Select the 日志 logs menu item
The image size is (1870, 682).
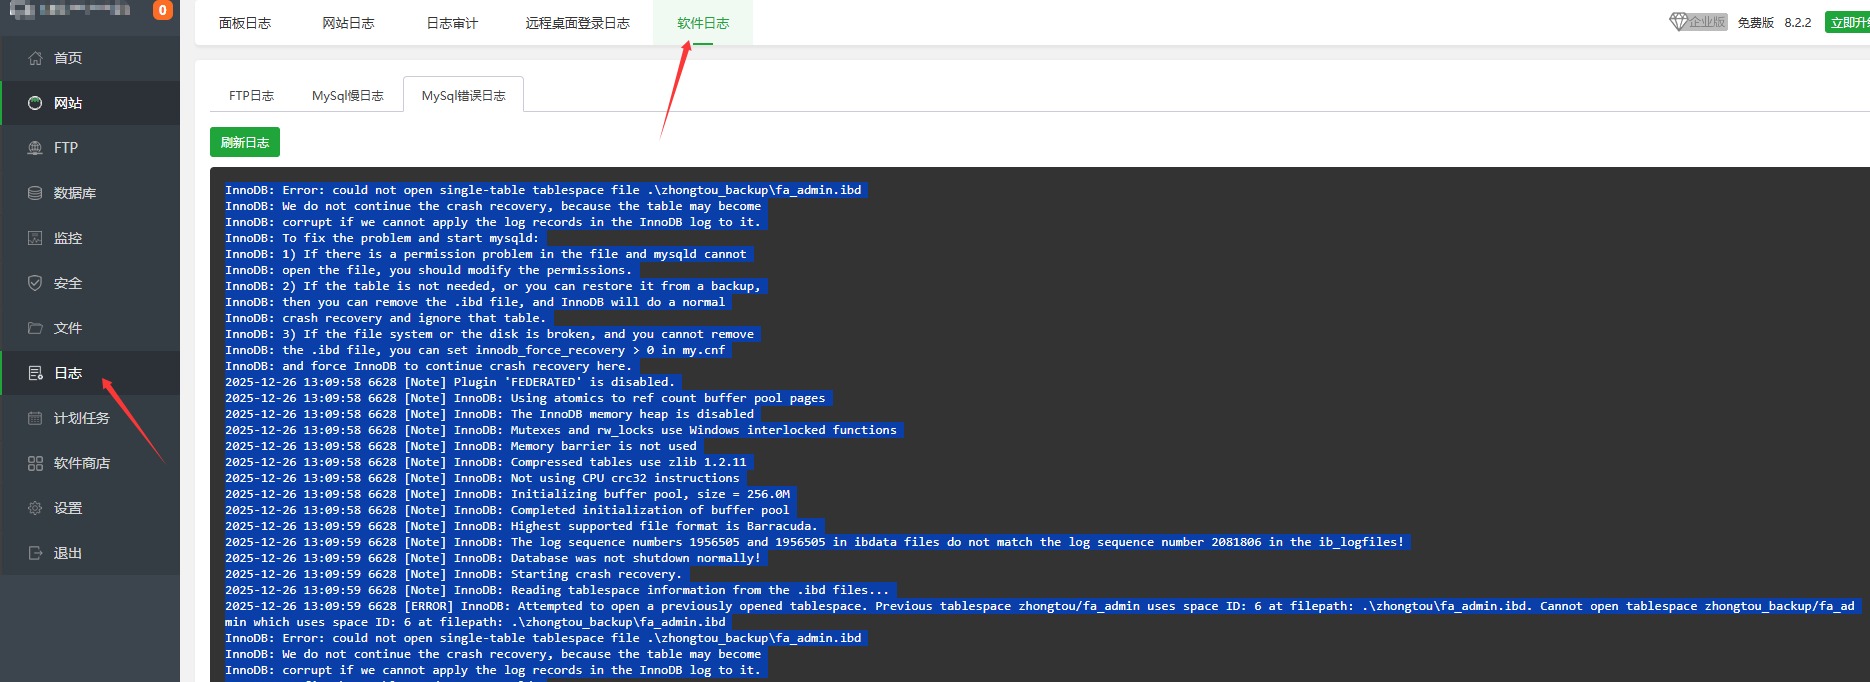(x=68, y=373)
